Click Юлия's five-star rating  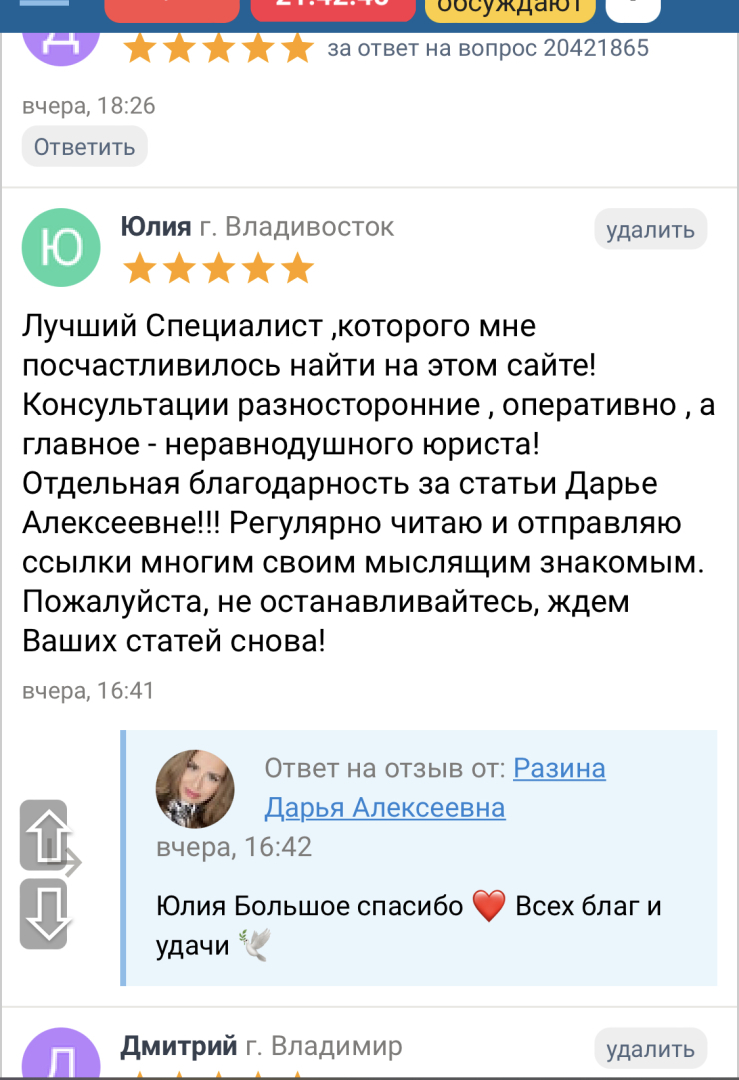point(217,268)
